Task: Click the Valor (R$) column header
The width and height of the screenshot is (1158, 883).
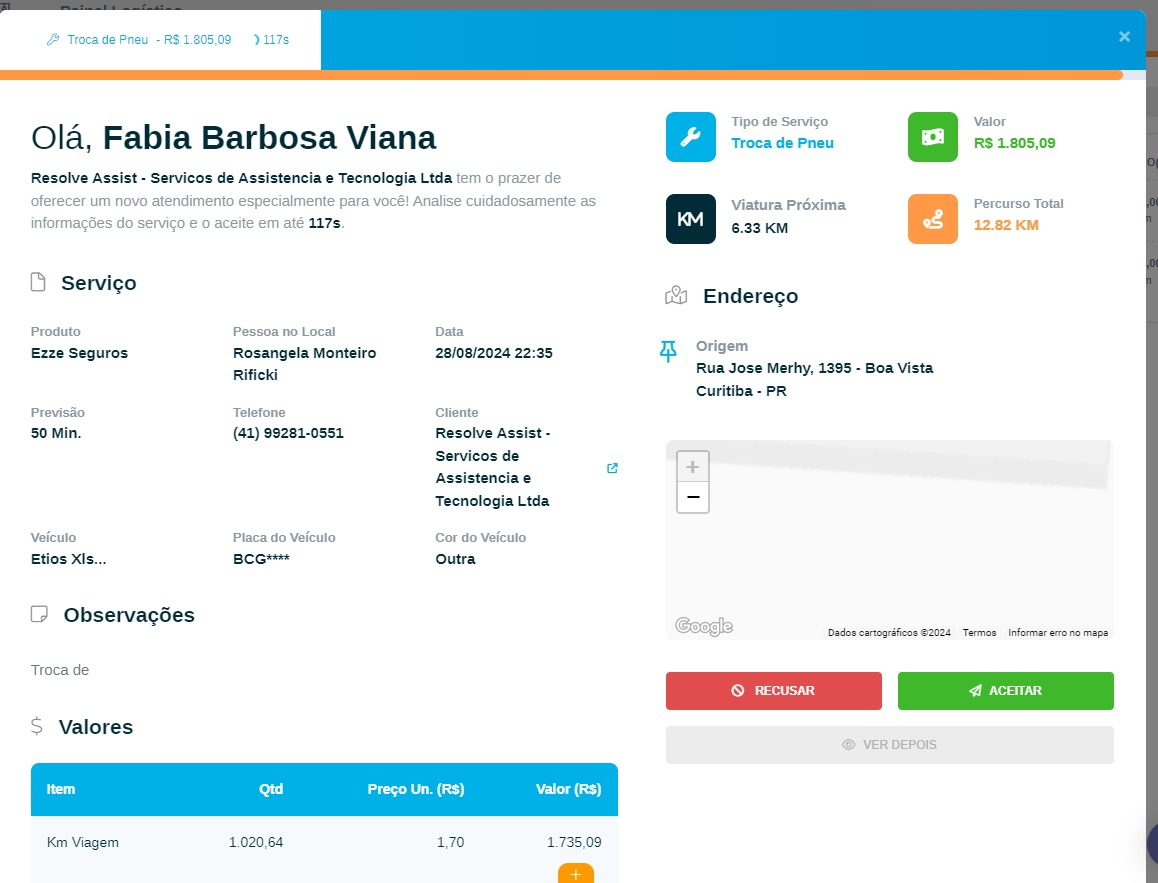Action: (x=569, y=789)
